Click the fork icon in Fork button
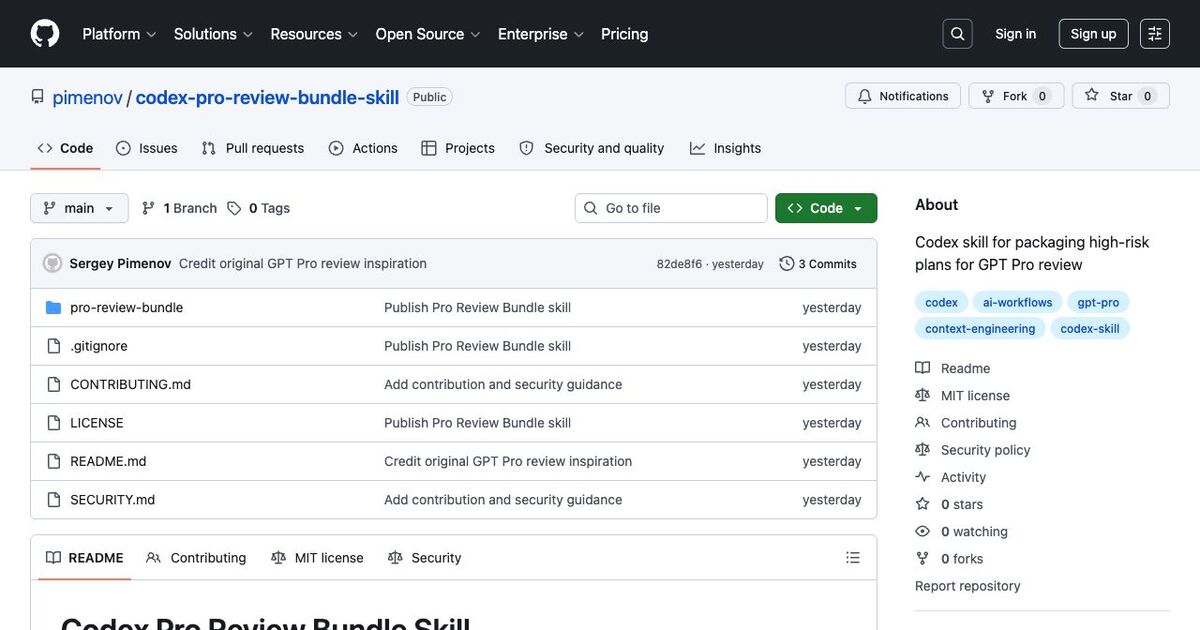 (988, 96)
